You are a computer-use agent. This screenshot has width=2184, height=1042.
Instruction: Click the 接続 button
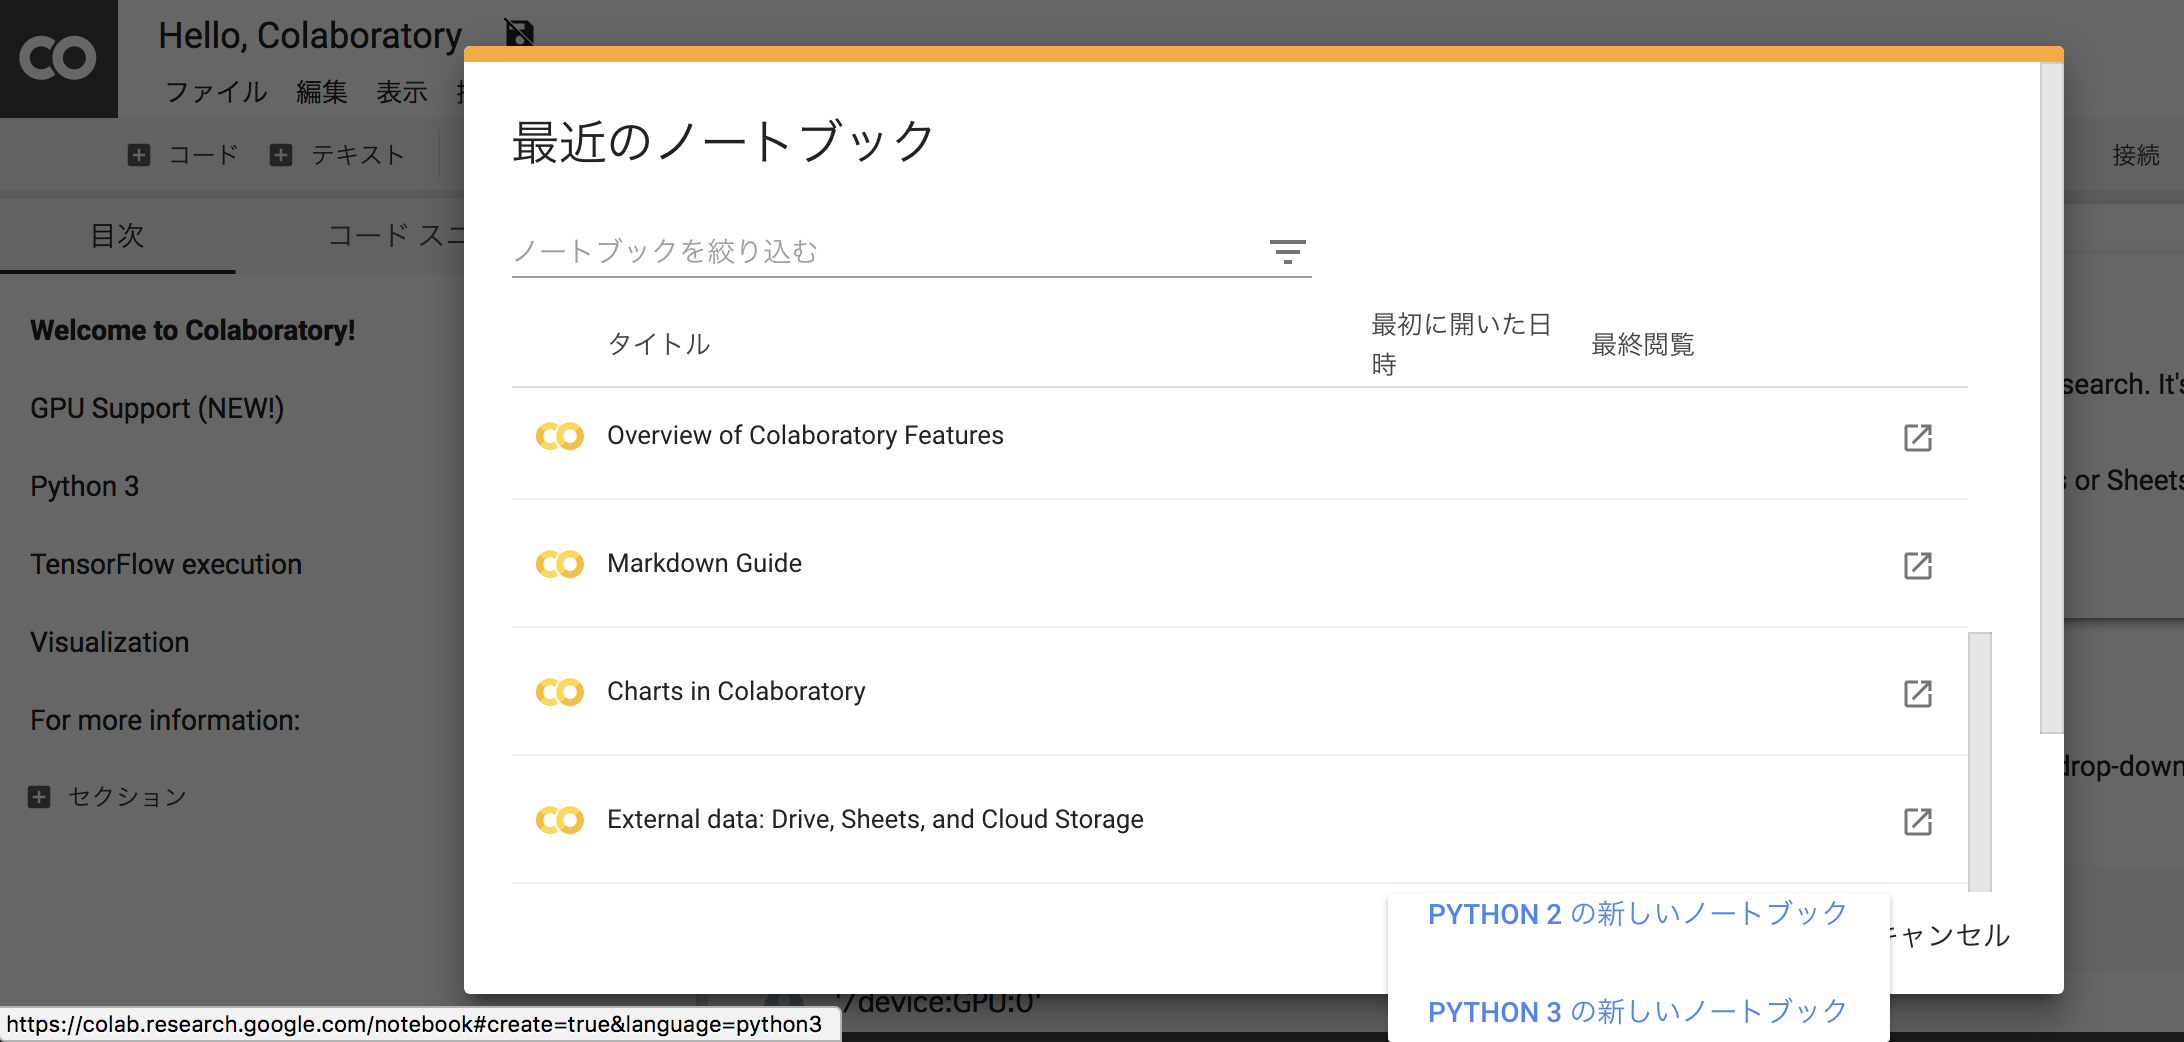tap(2136, 156)
